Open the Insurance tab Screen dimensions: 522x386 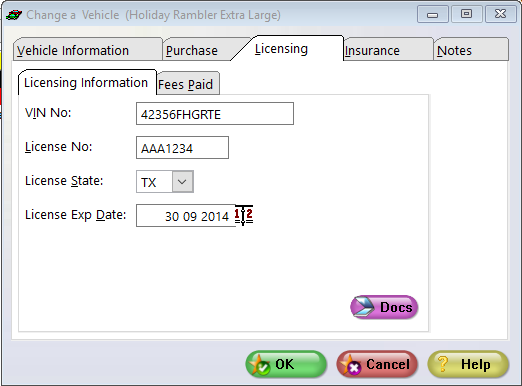(x=388, y=49)
